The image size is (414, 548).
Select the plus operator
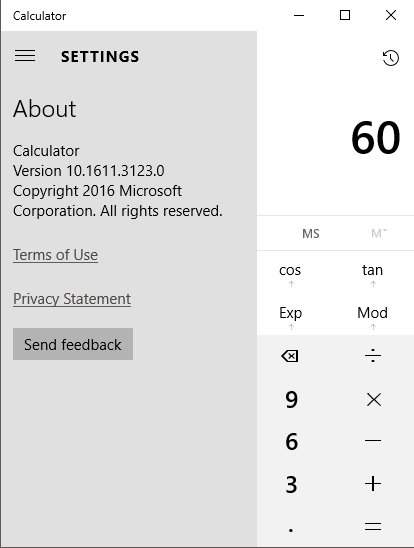pyautogui.click(x=373, y=484)
